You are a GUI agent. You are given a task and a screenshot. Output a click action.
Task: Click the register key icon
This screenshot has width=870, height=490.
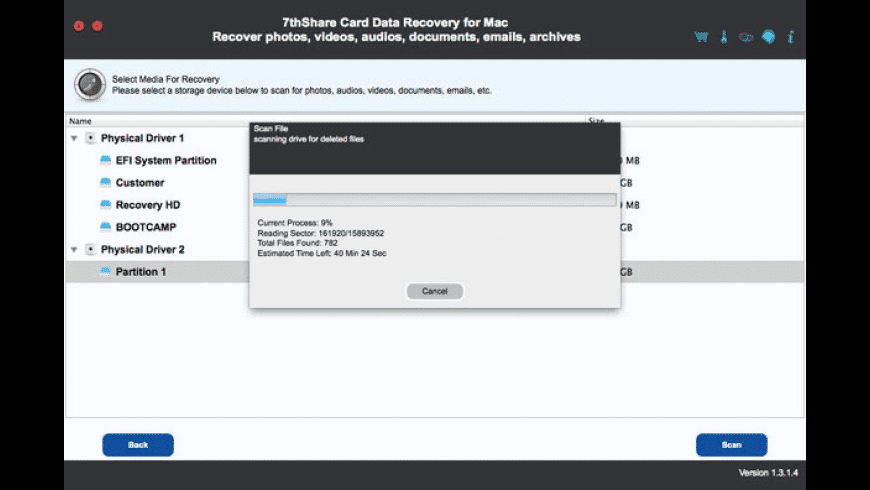coord(724,37)
